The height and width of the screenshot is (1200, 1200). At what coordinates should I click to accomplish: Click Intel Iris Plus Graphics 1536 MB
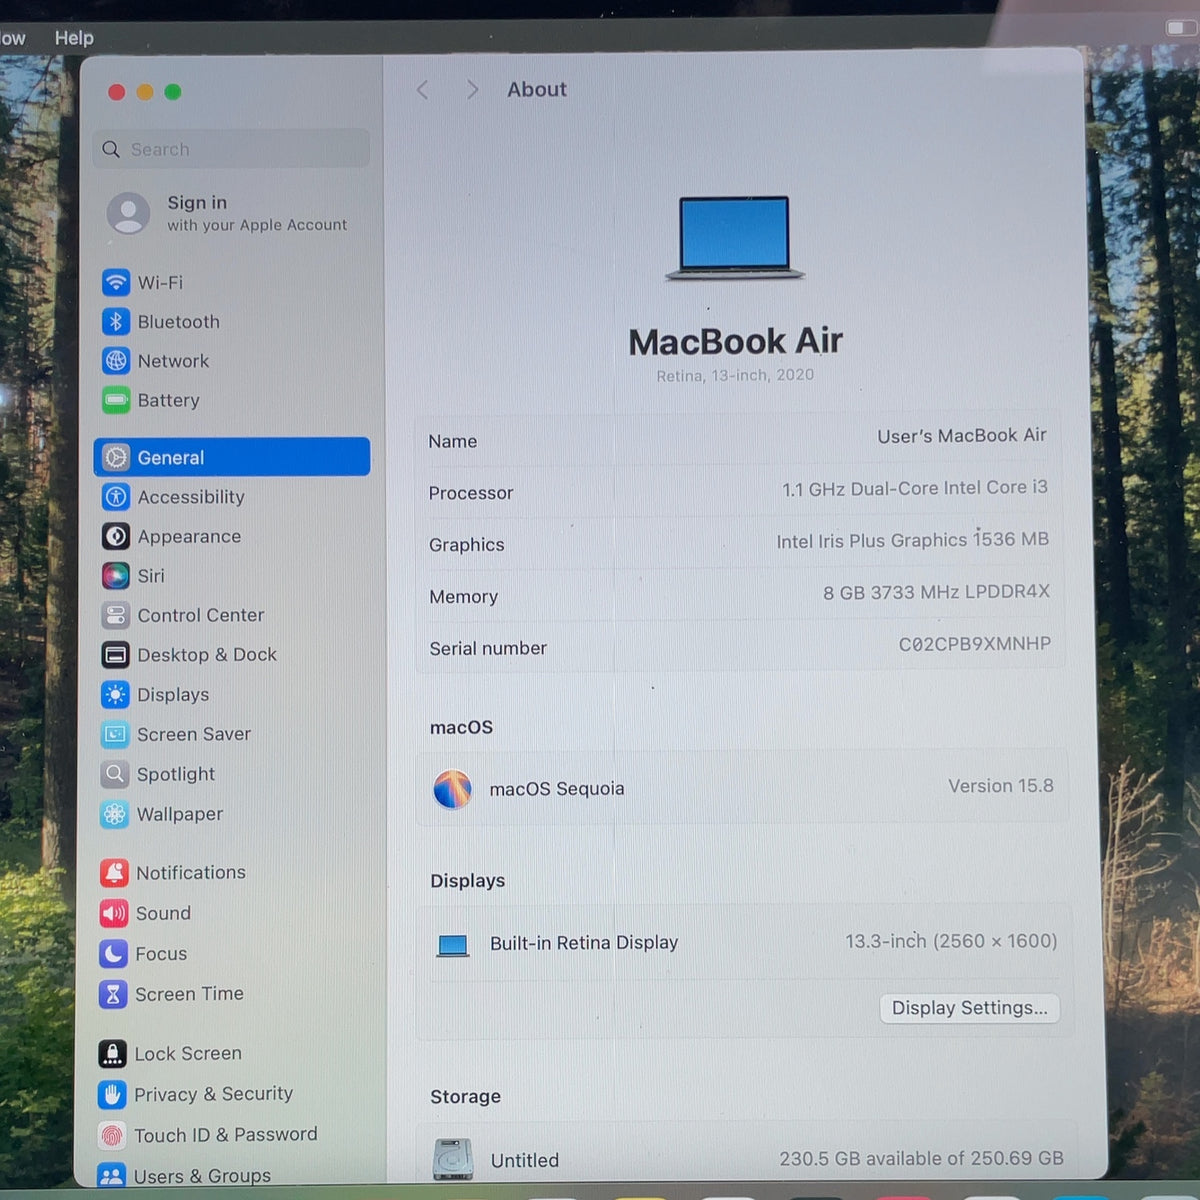coord(913,540)
